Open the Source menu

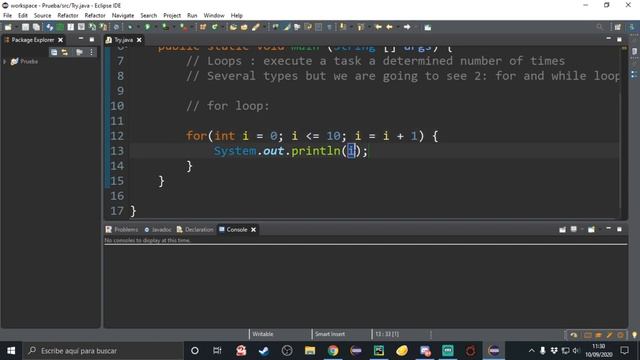coord(42,16)
